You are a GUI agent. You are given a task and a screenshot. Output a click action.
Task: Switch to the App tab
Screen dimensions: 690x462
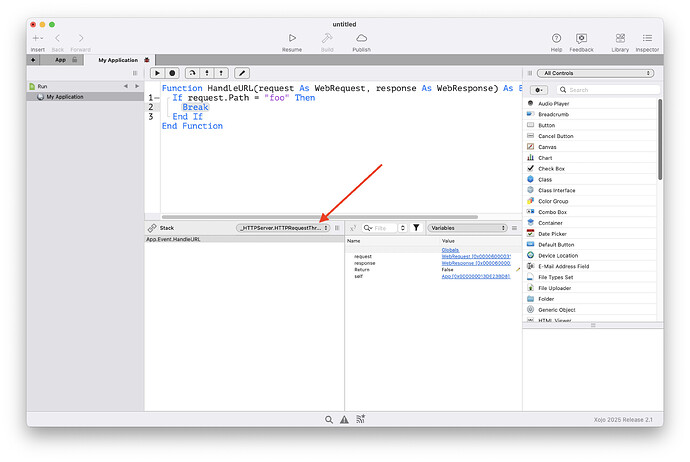60,60
